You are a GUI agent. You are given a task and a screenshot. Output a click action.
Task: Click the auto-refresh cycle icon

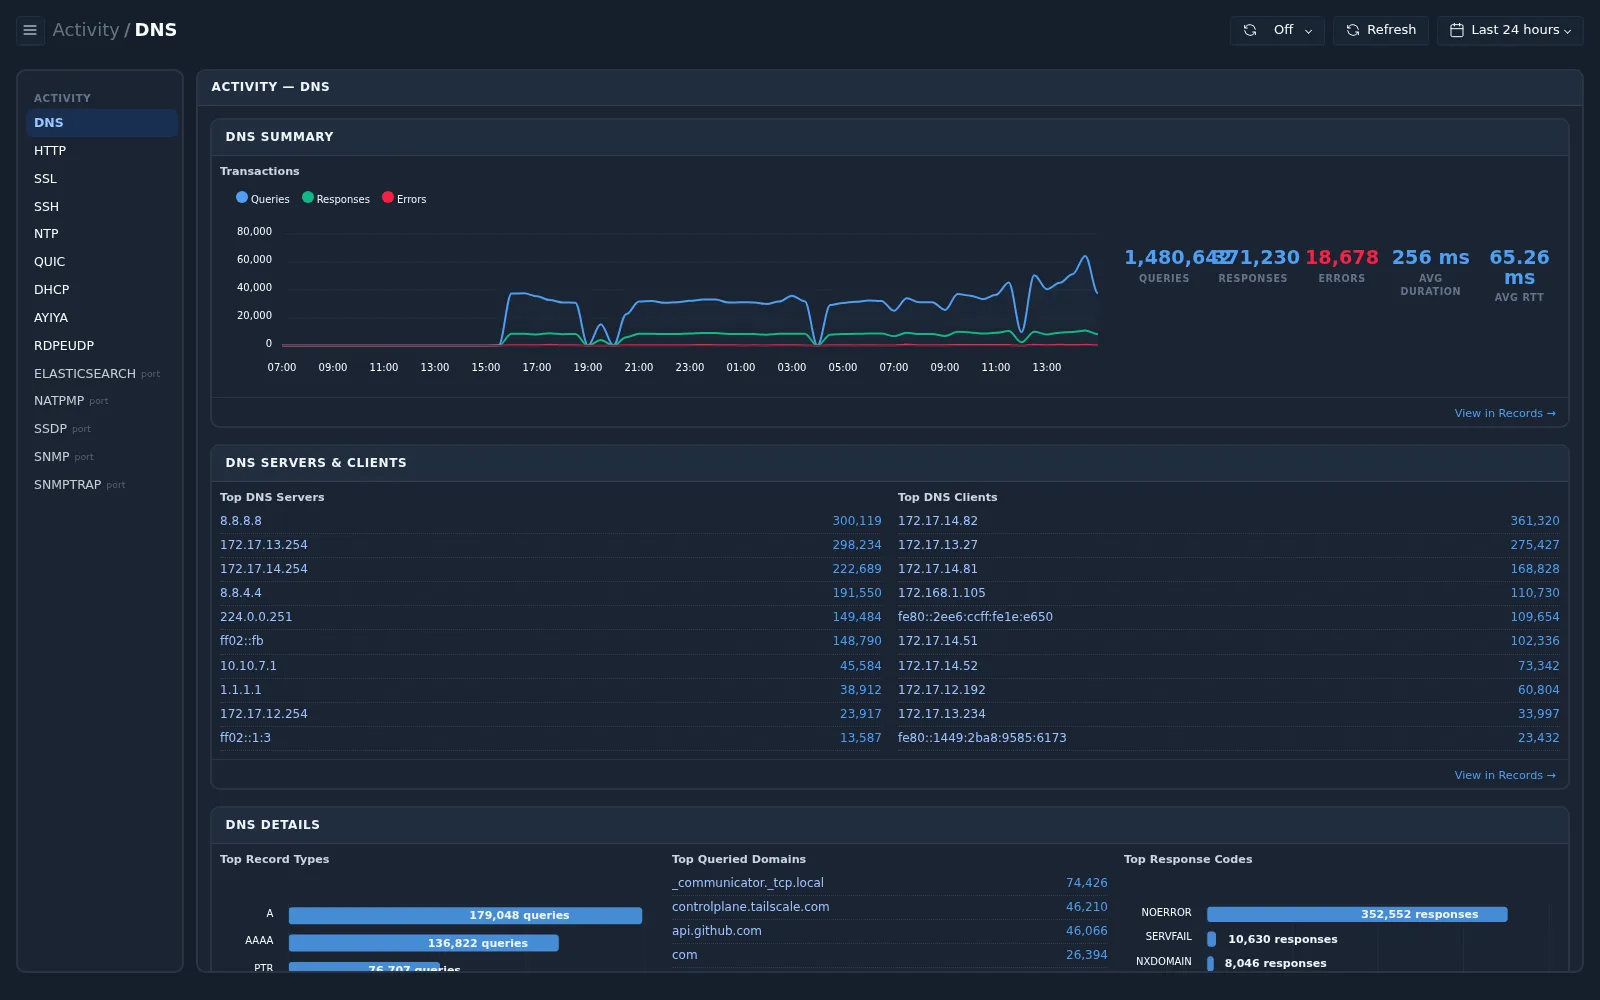1250,30
